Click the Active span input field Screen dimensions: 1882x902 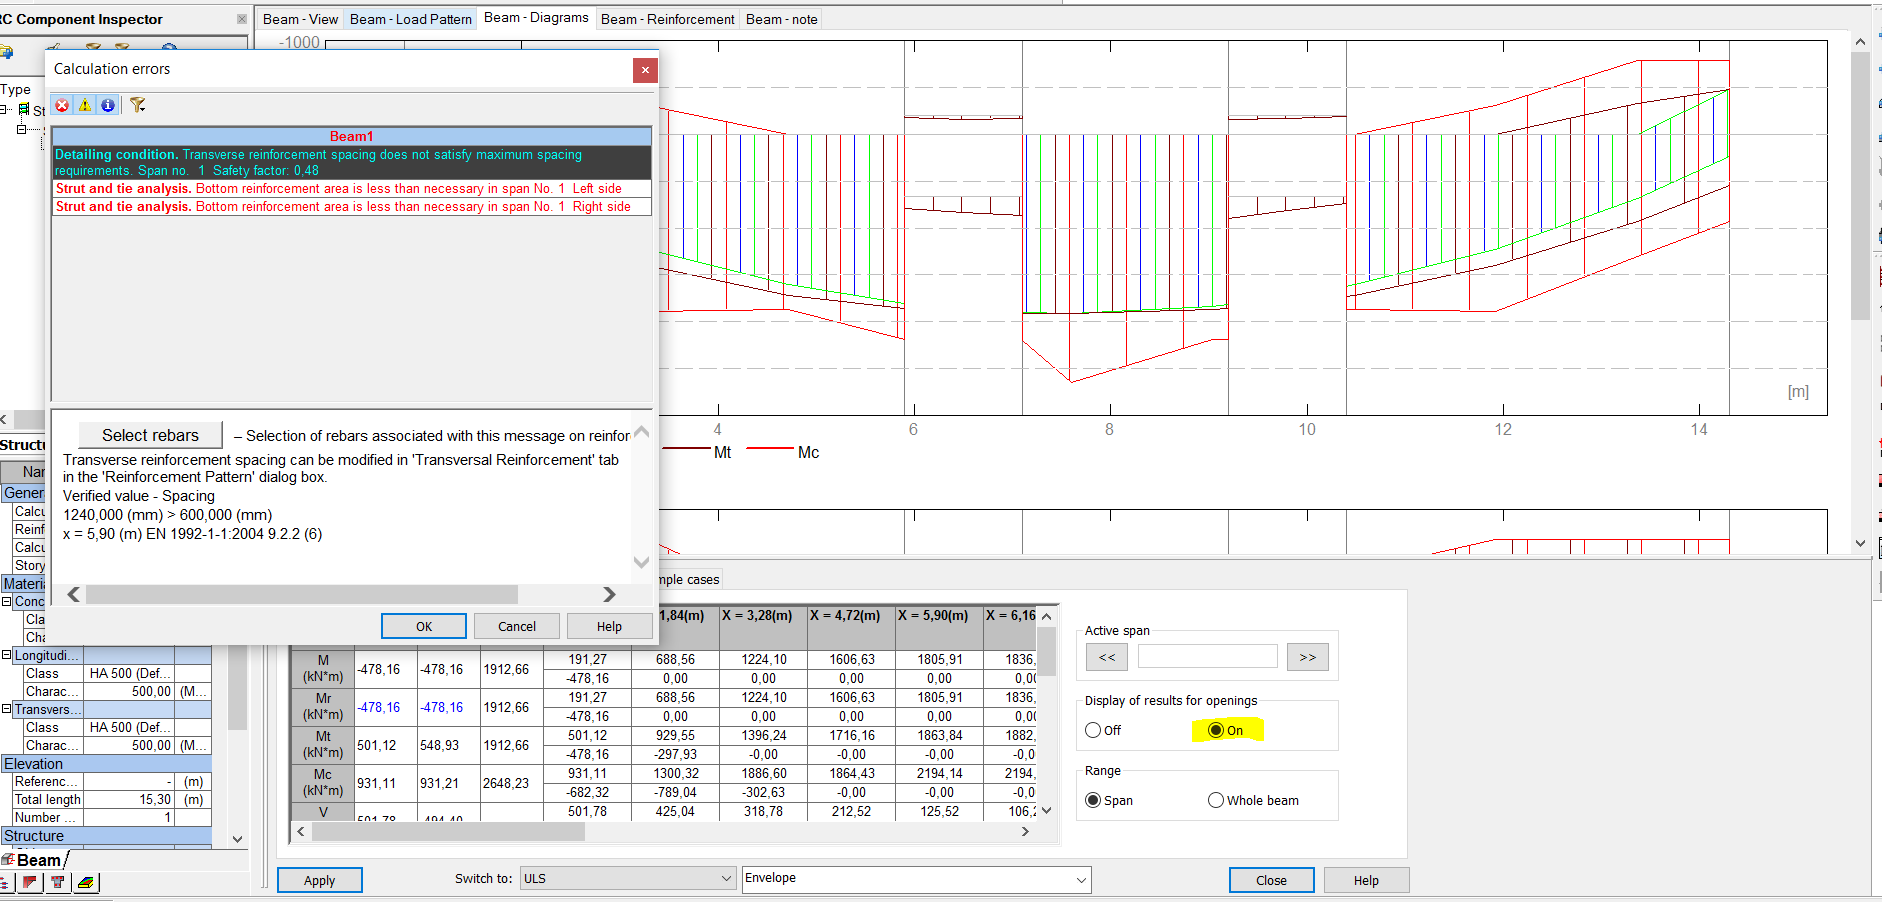click(x=1207, y=656)
